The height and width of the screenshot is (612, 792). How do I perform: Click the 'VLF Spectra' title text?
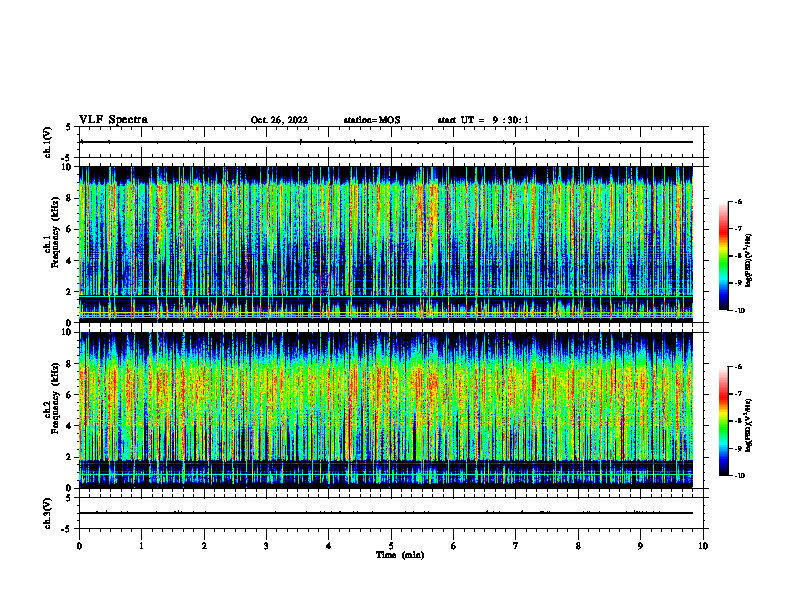113,120
